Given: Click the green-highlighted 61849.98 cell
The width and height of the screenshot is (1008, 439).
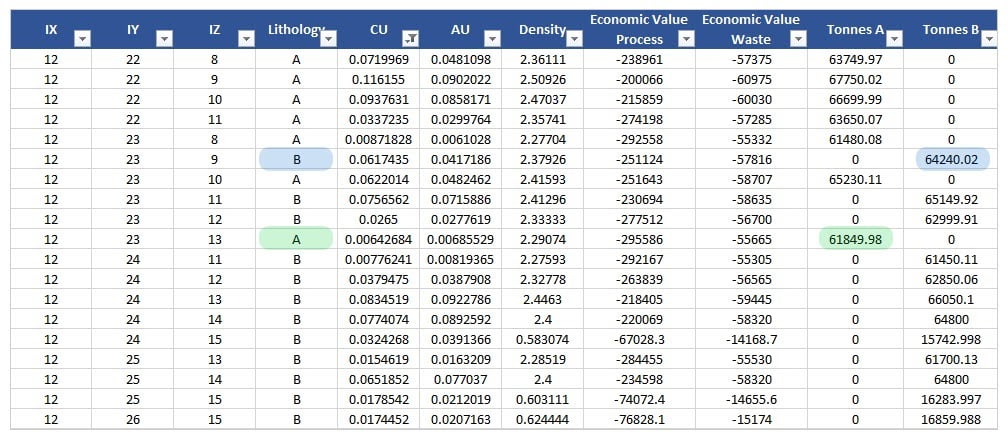Looking at the screenshot, I should [x=855, y=239].
